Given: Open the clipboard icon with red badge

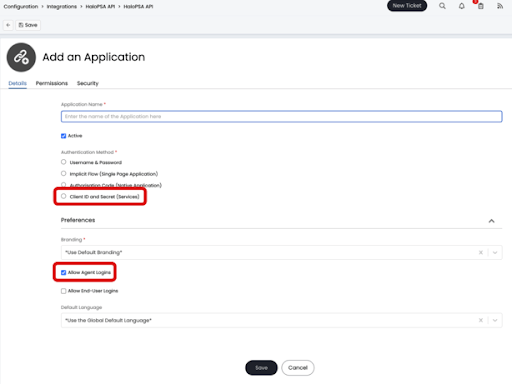Looking at the screenshot, I should pyautogui.click(x=480, y=6).
